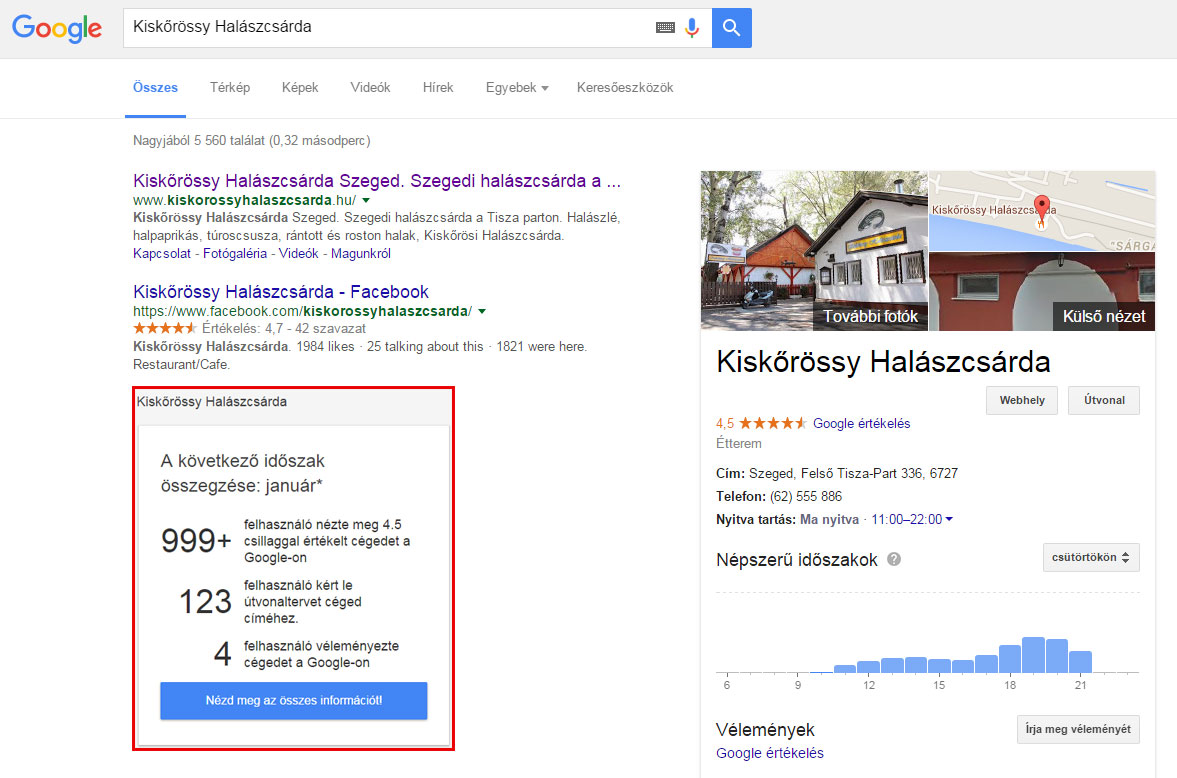1177x778 pixels.
Task: Click the blue magnifier search button
Action: 731,28
